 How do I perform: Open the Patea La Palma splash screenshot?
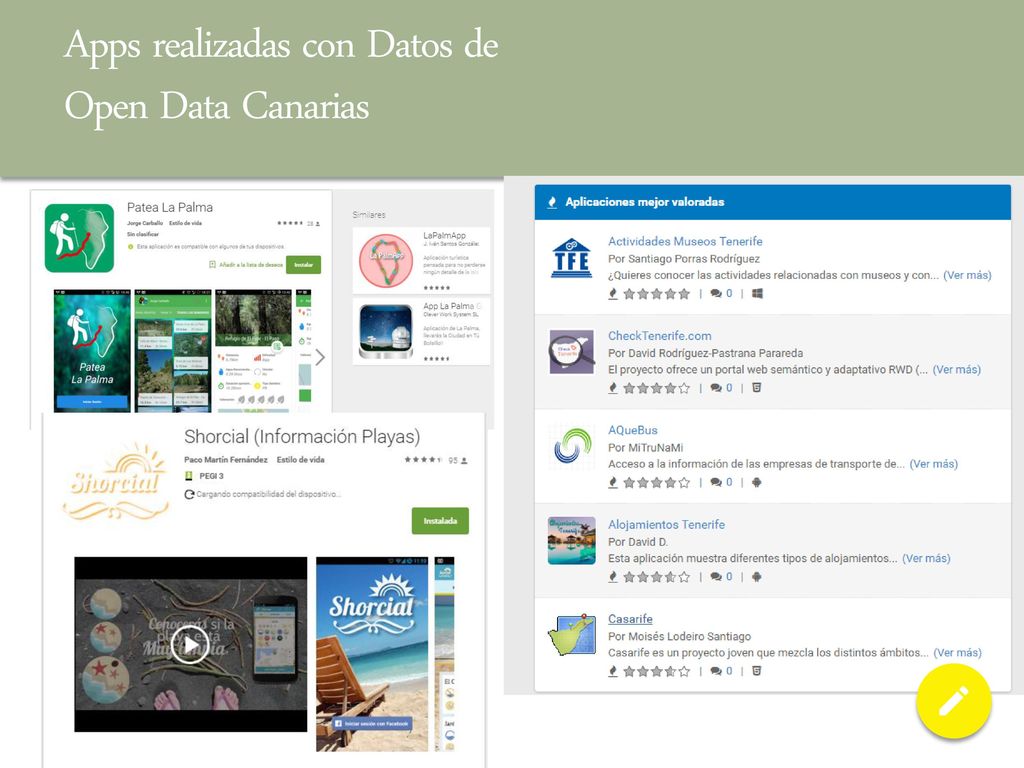tap(92, 351)
